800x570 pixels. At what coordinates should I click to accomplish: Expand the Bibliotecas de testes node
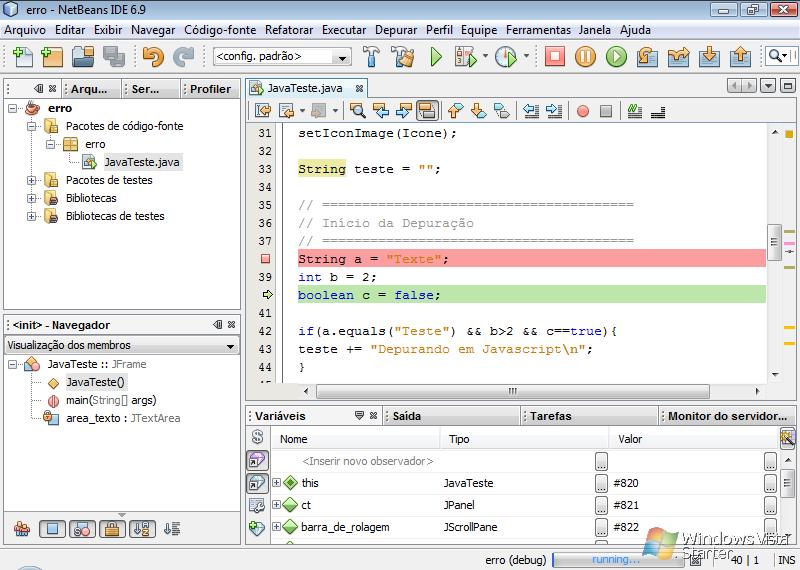coord(32,216)
